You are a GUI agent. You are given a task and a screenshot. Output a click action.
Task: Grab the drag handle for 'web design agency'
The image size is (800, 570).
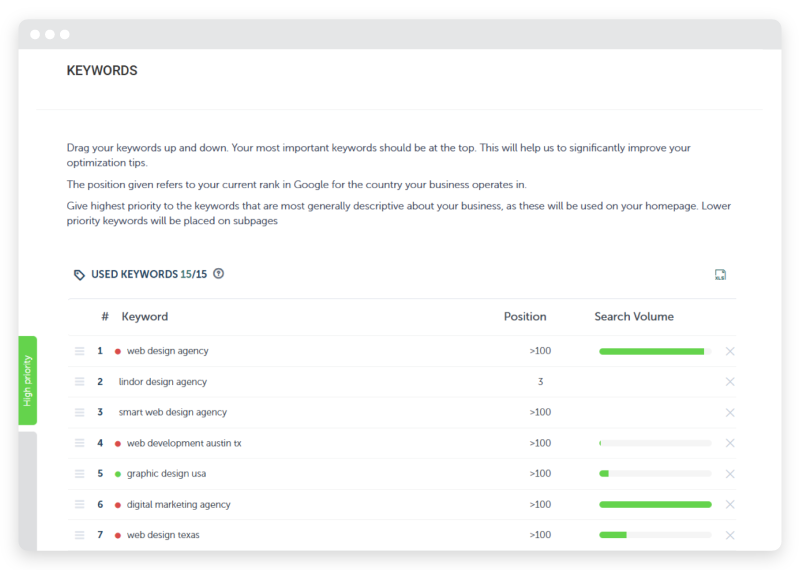point(80,351)
